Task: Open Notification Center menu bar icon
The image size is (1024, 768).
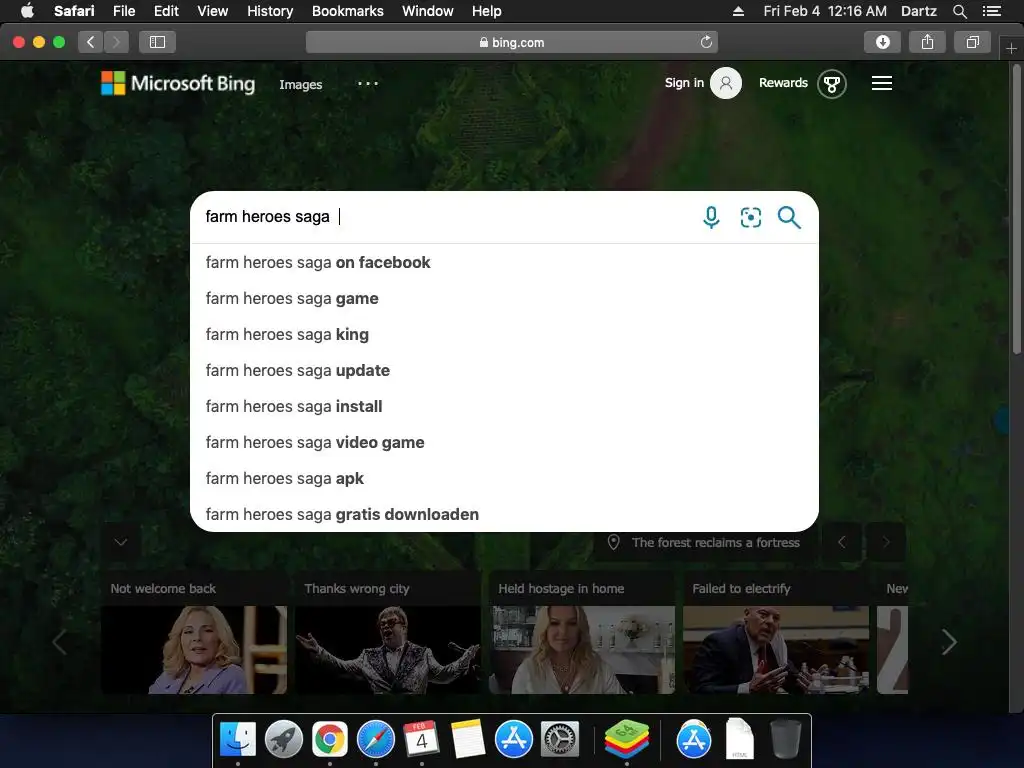Action: [x=992, y=11]
